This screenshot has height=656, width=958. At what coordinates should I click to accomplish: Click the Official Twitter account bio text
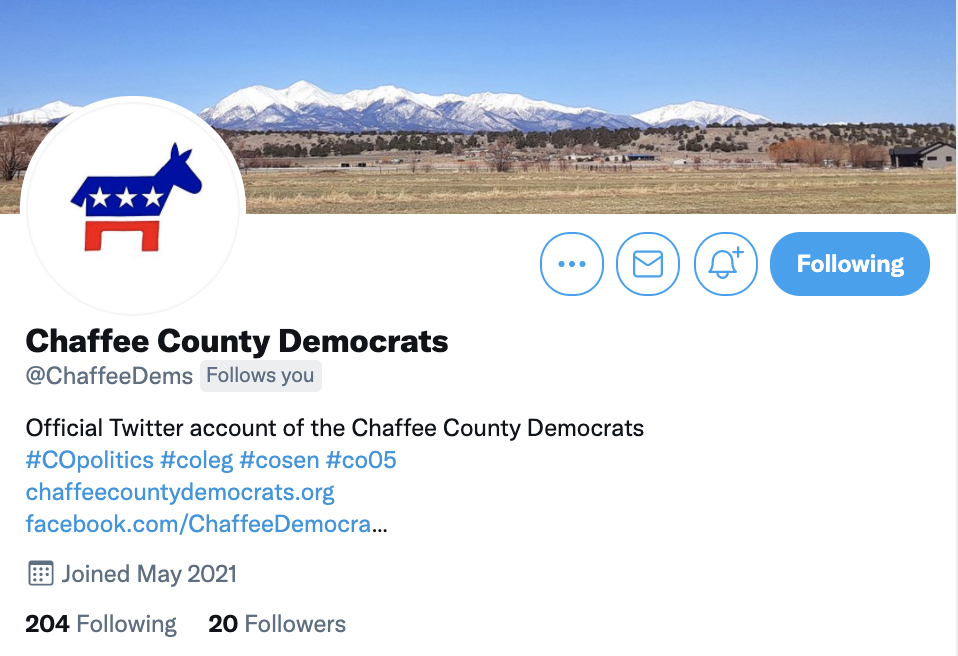click(335, 428)
